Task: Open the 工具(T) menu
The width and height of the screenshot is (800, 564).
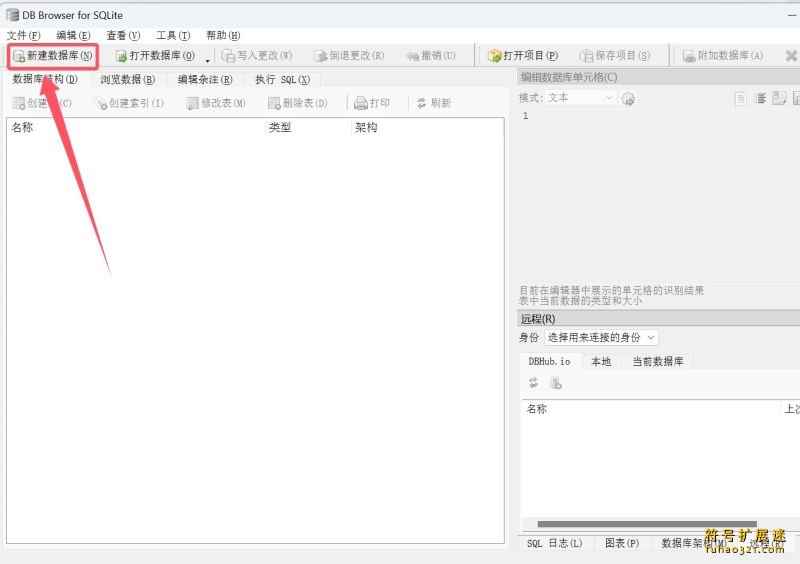Action: (x=173, y=35)
